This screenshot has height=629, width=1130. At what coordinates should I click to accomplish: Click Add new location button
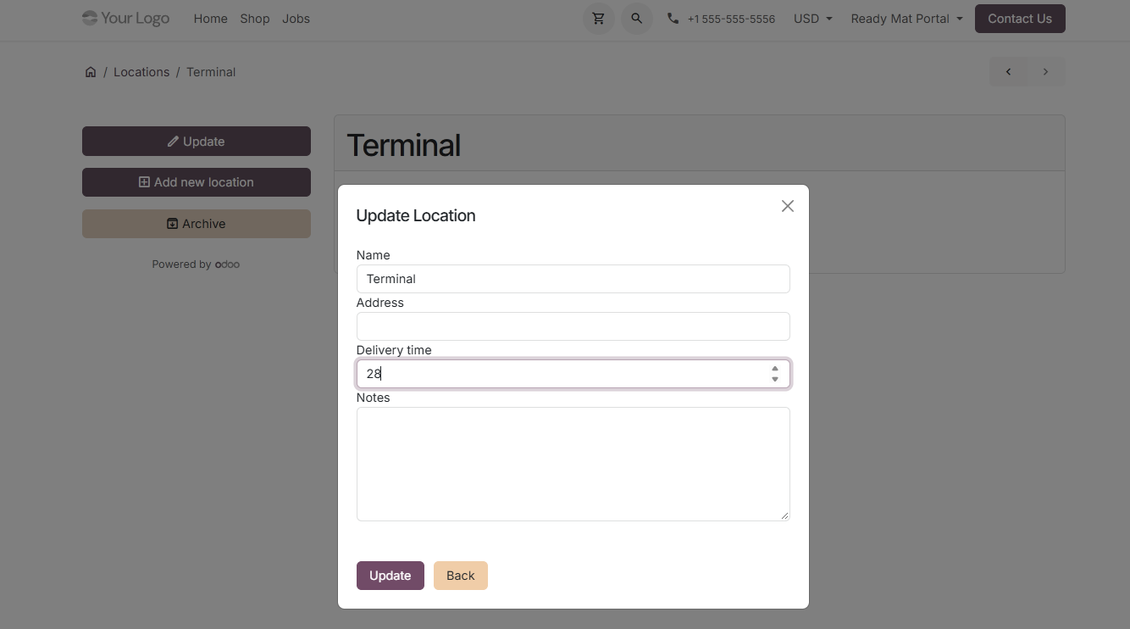click(196, 182)
